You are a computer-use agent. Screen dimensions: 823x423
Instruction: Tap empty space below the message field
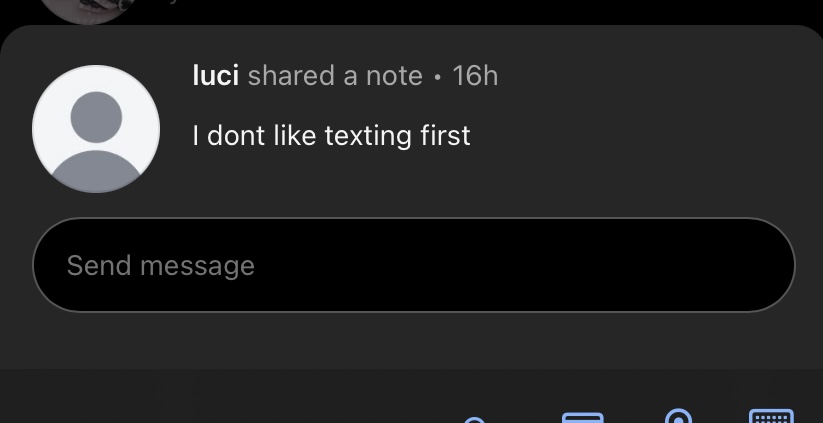click(411, 340)
